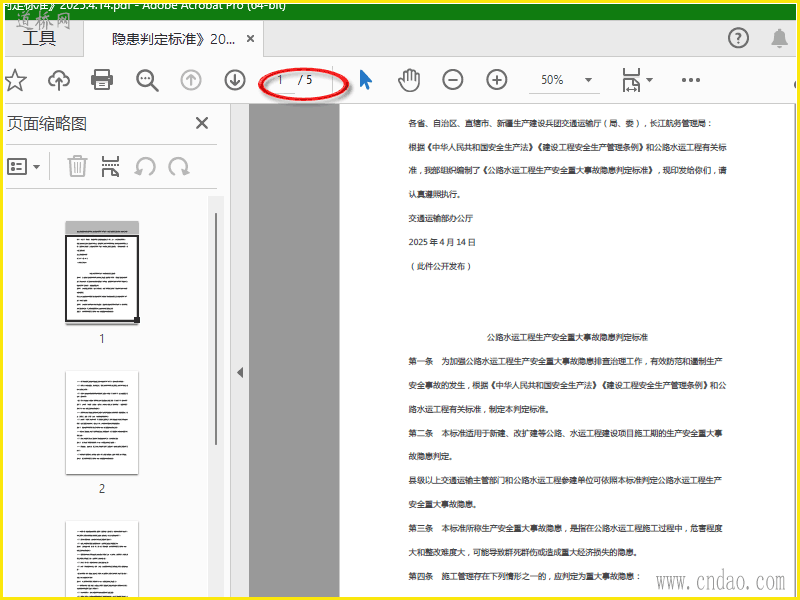Click the bookmark star icon
The height and width of the screenshot is (600, 800).
(x=15, y=81)
